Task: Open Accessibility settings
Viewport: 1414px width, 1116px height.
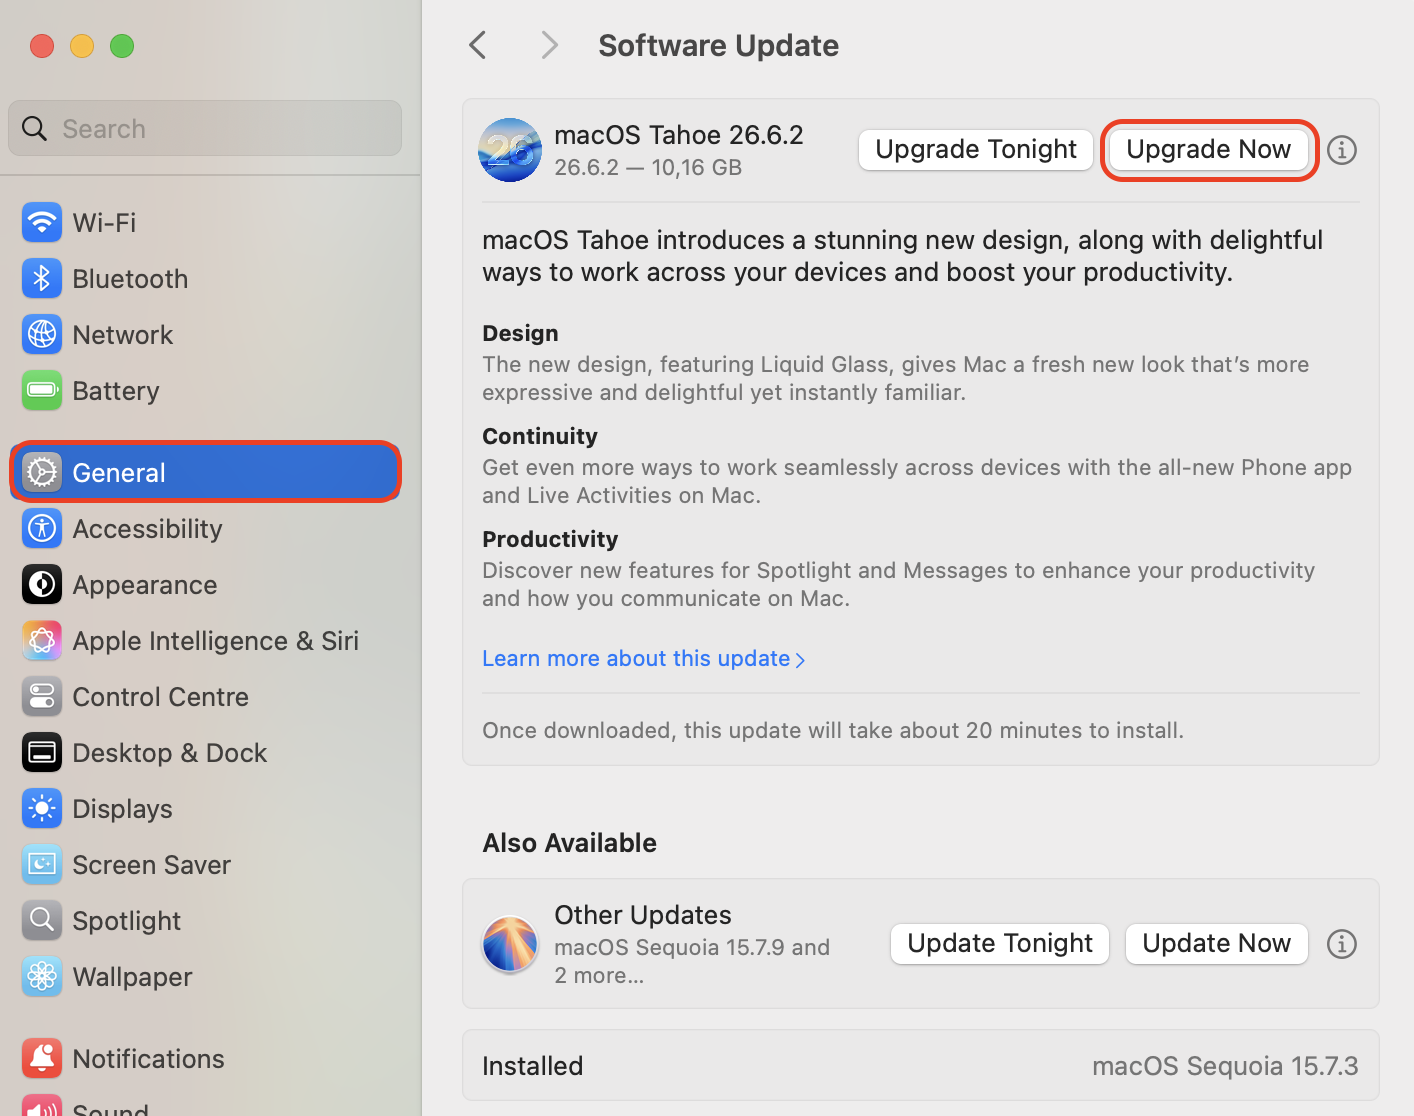Action: [206, 528]
